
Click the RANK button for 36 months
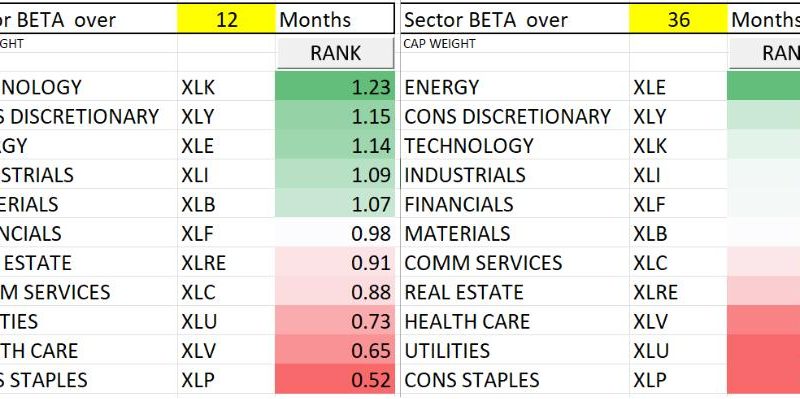[764, 53]
